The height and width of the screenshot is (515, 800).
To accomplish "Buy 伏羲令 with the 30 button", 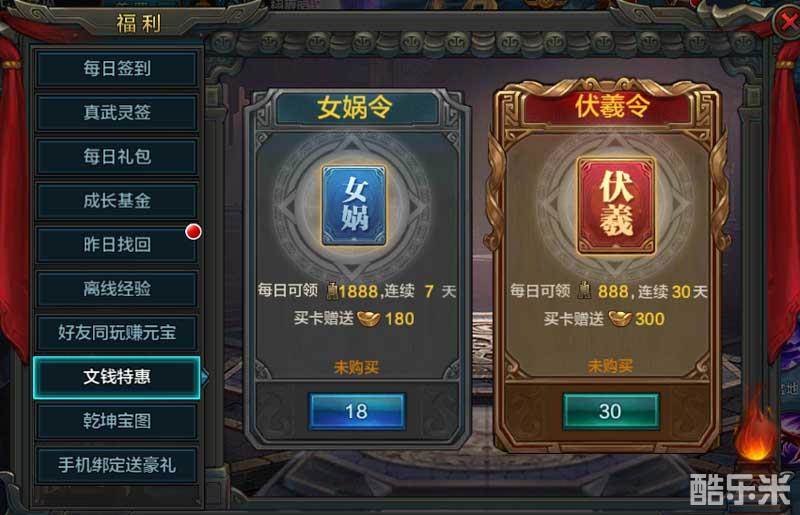I will [x=611, y=411].
